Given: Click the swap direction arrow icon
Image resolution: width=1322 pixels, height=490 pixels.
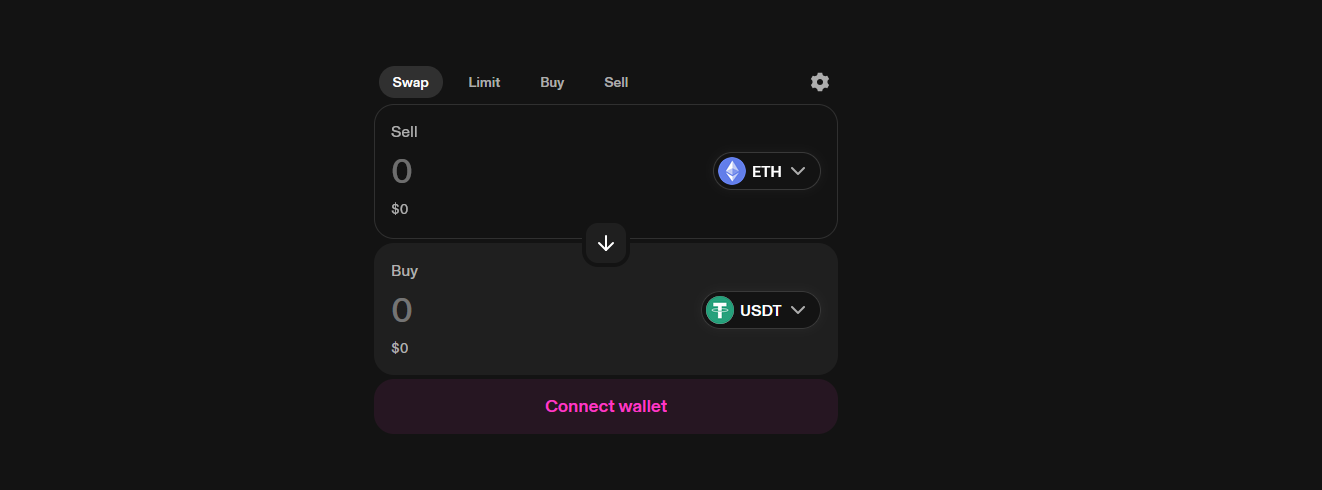Looking at the screenshot, I should (x=606, y=243).
